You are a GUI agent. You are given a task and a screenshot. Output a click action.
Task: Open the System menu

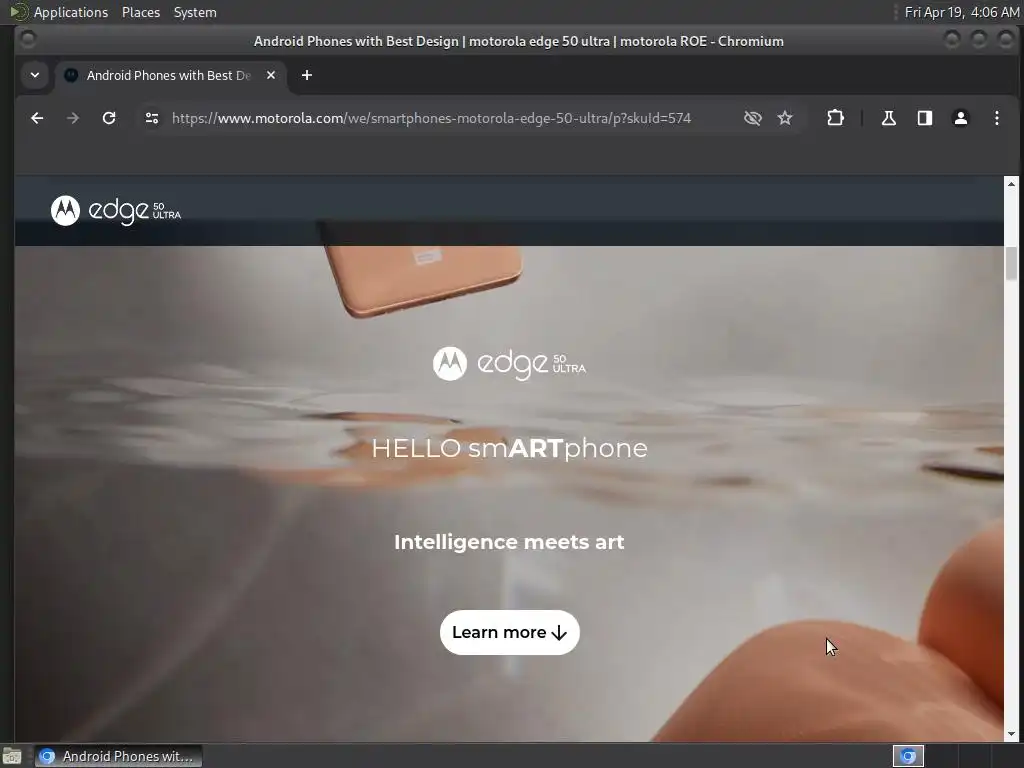pyautogui.click(x=195, y=12)
